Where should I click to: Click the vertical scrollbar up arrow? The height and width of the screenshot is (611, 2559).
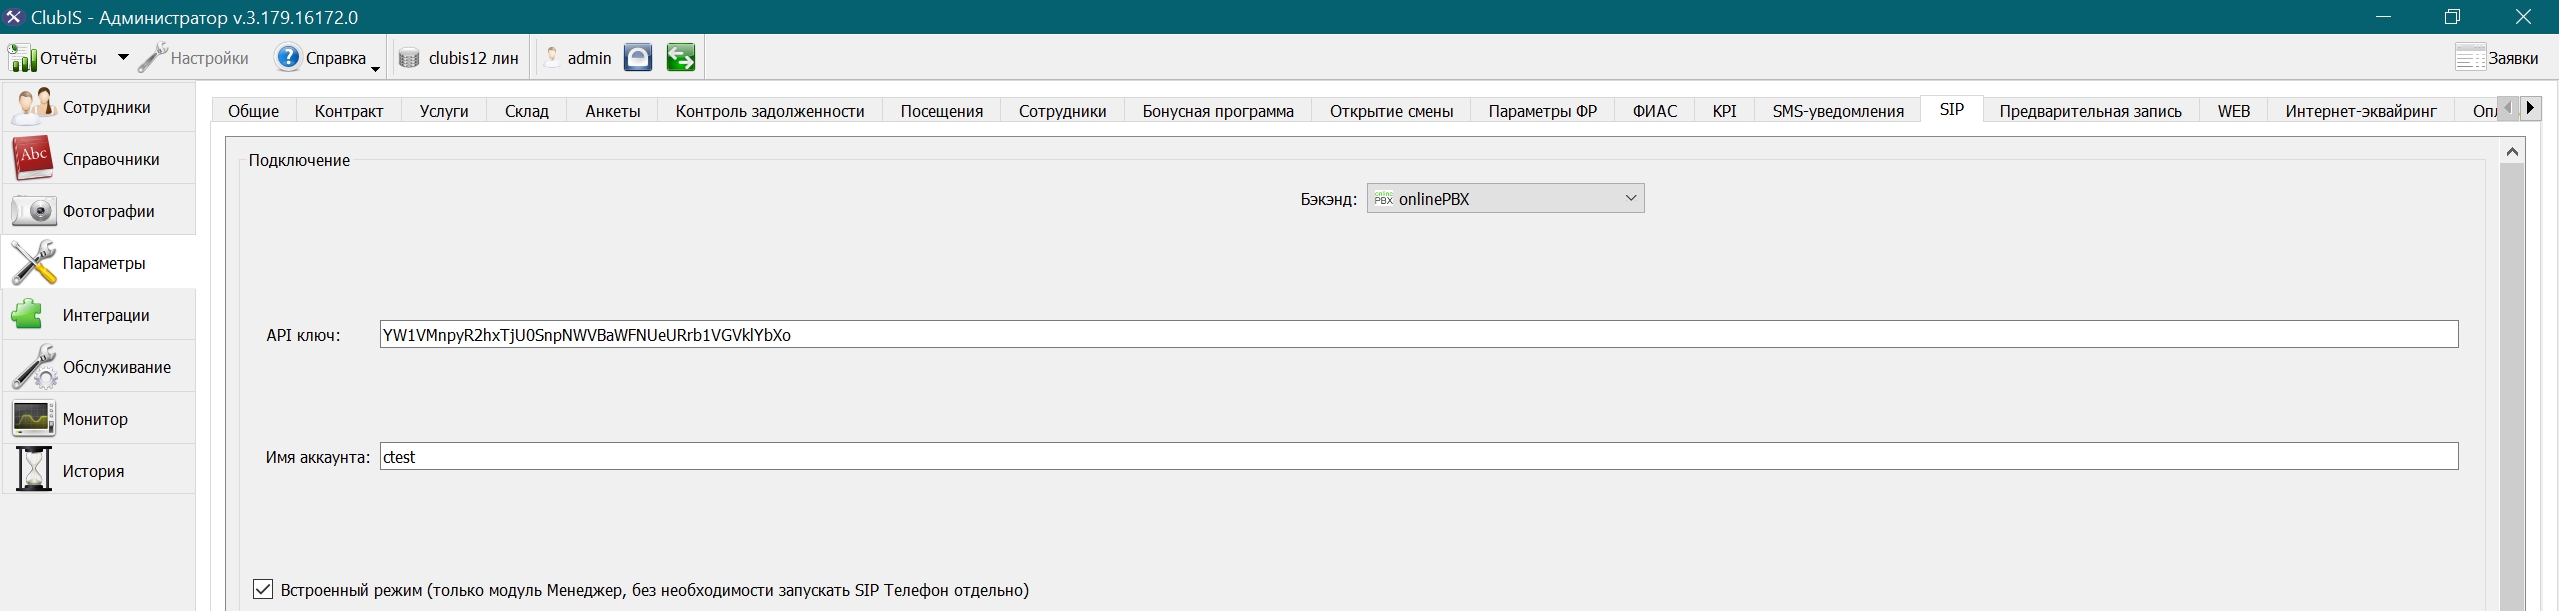pyautogui.click(x=2512, y=151)
